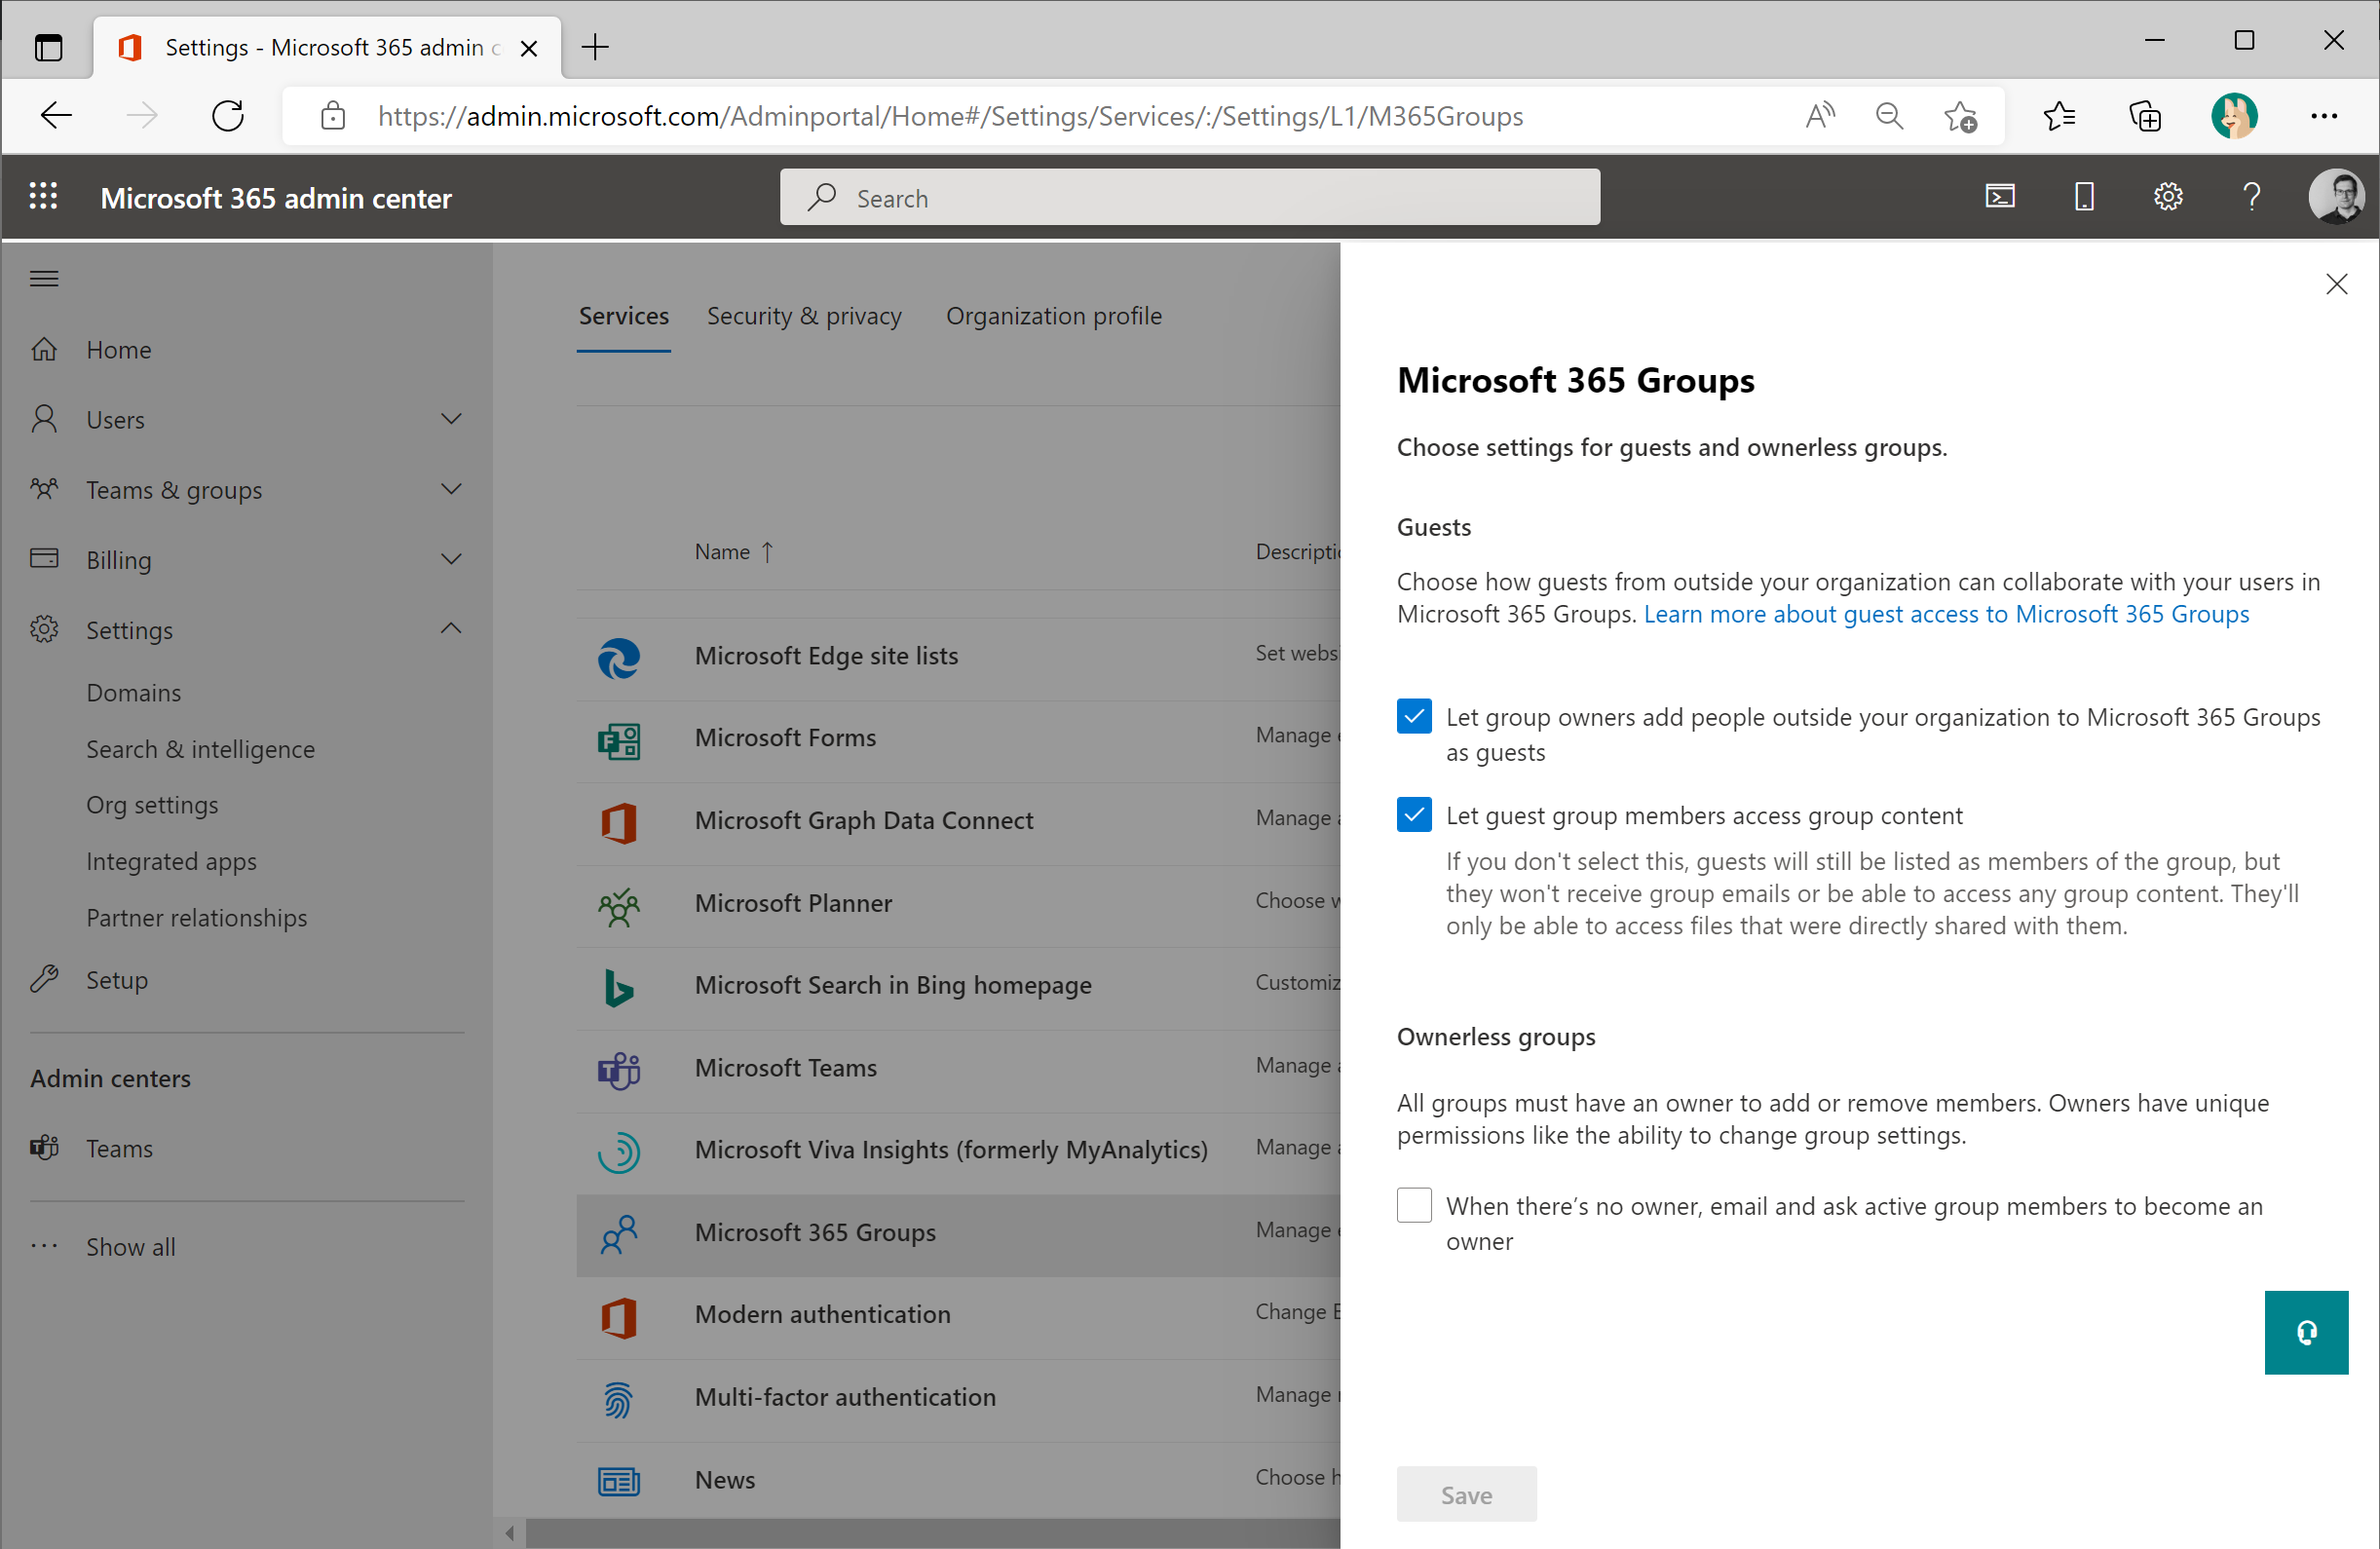
Task: Open the app launcher waffle icon
Action: (43, 197)
